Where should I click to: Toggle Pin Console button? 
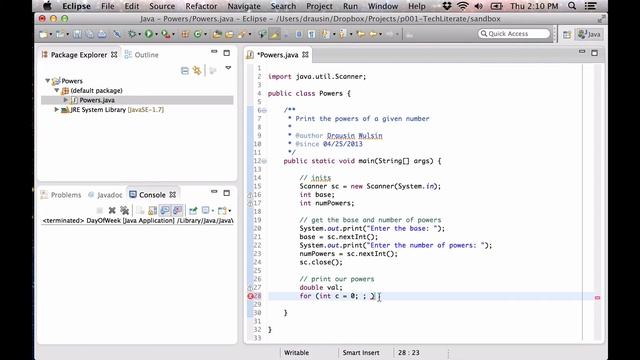(193, 210)
